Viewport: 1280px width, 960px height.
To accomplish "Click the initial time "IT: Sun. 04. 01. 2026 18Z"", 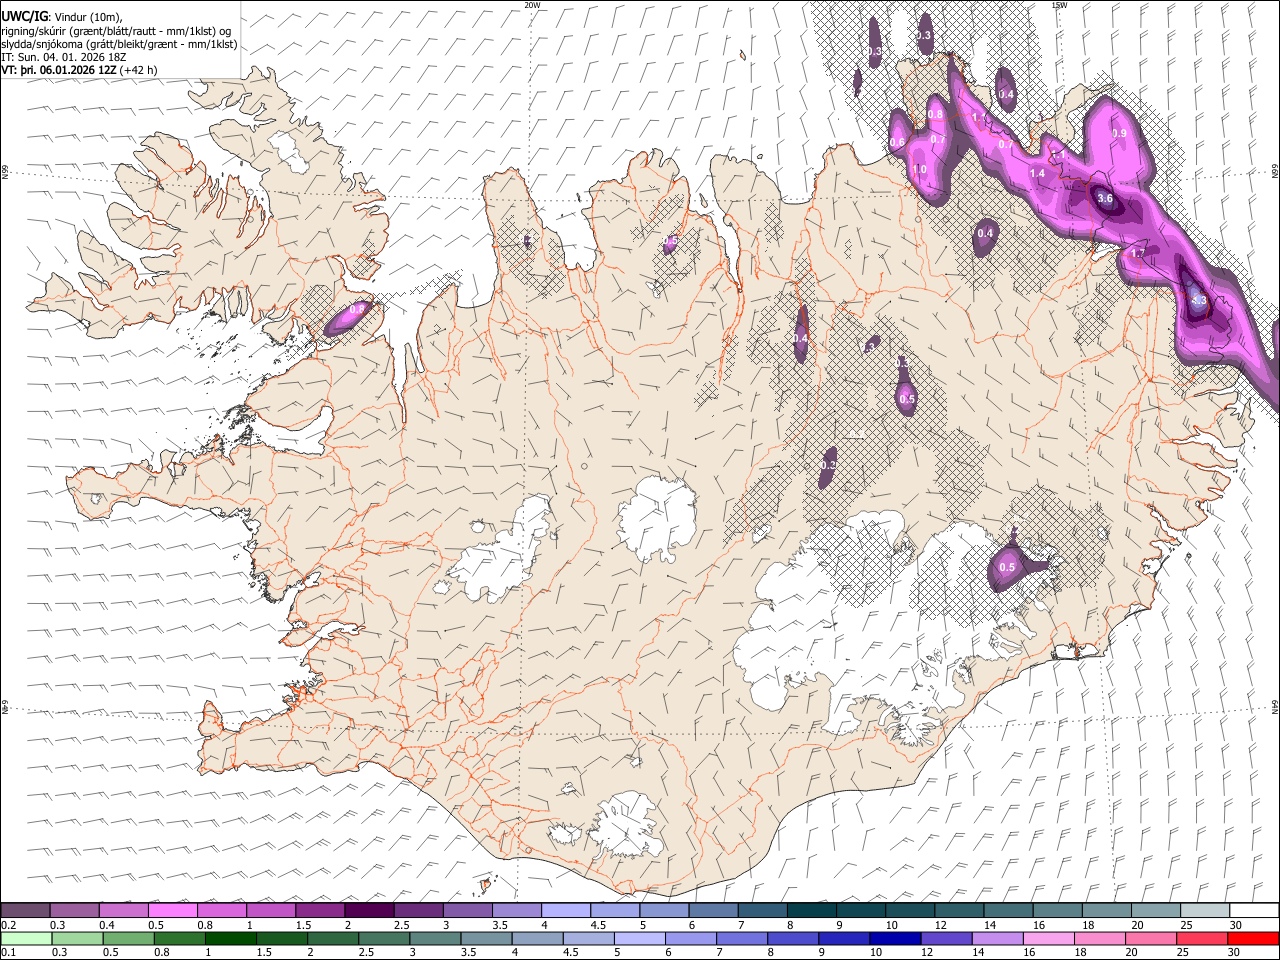I will point(64,57).
